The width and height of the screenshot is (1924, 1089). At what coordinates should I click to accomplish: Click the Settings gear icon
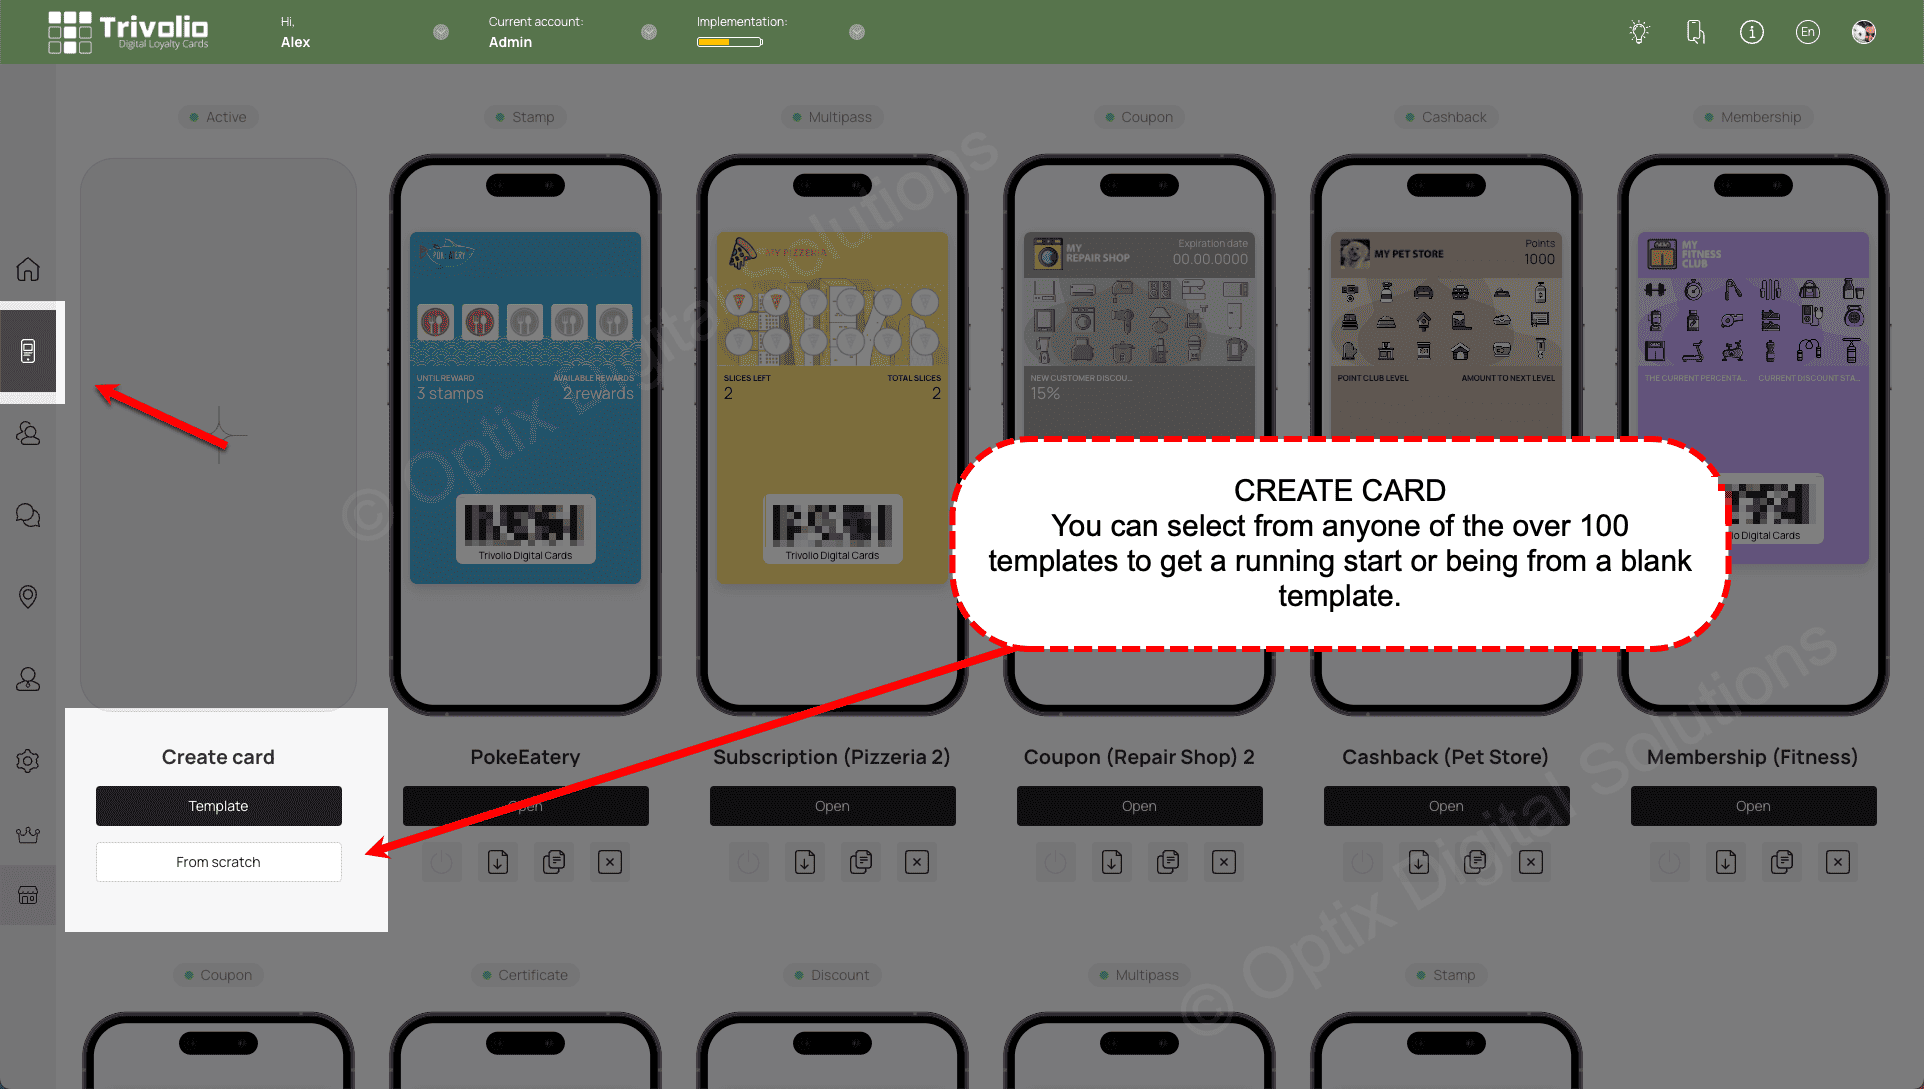[29, 760]
